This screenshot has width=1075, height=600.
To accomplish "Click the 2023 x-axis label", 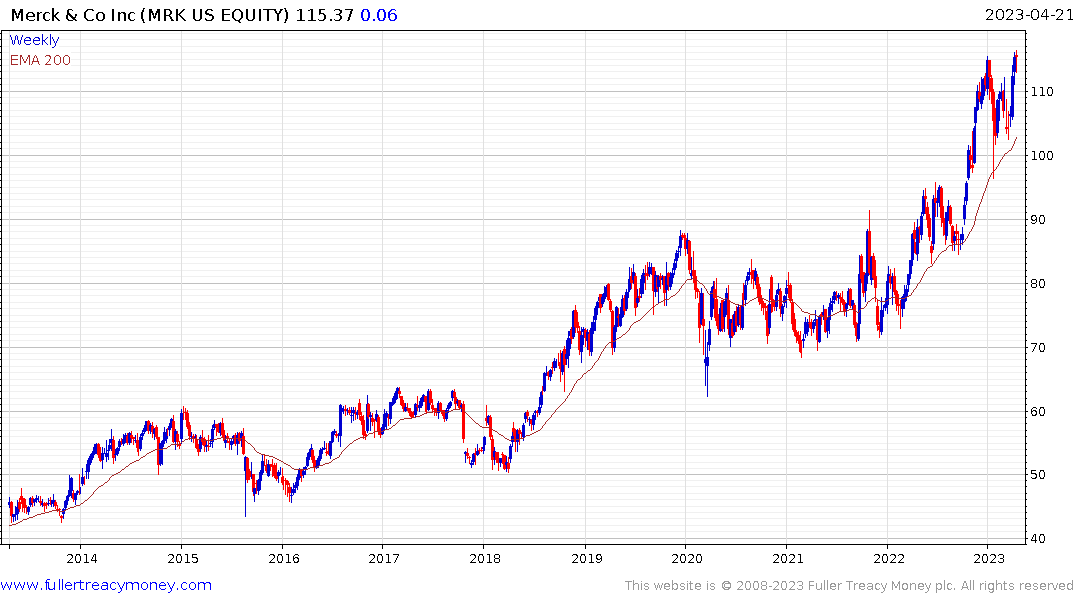I will coord(989,558).
